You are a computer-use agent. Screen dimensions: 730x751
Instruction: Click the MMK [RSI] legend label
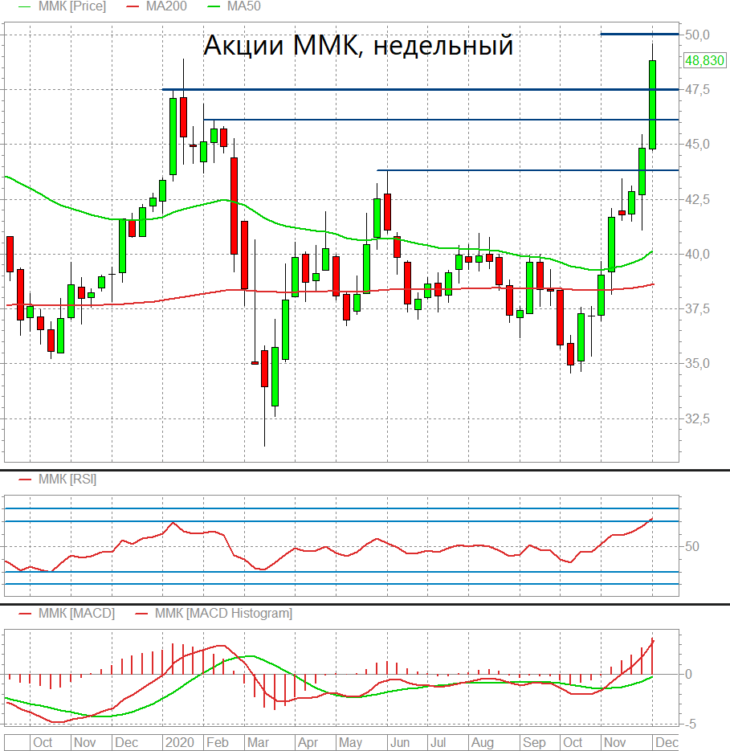point(68,479)
